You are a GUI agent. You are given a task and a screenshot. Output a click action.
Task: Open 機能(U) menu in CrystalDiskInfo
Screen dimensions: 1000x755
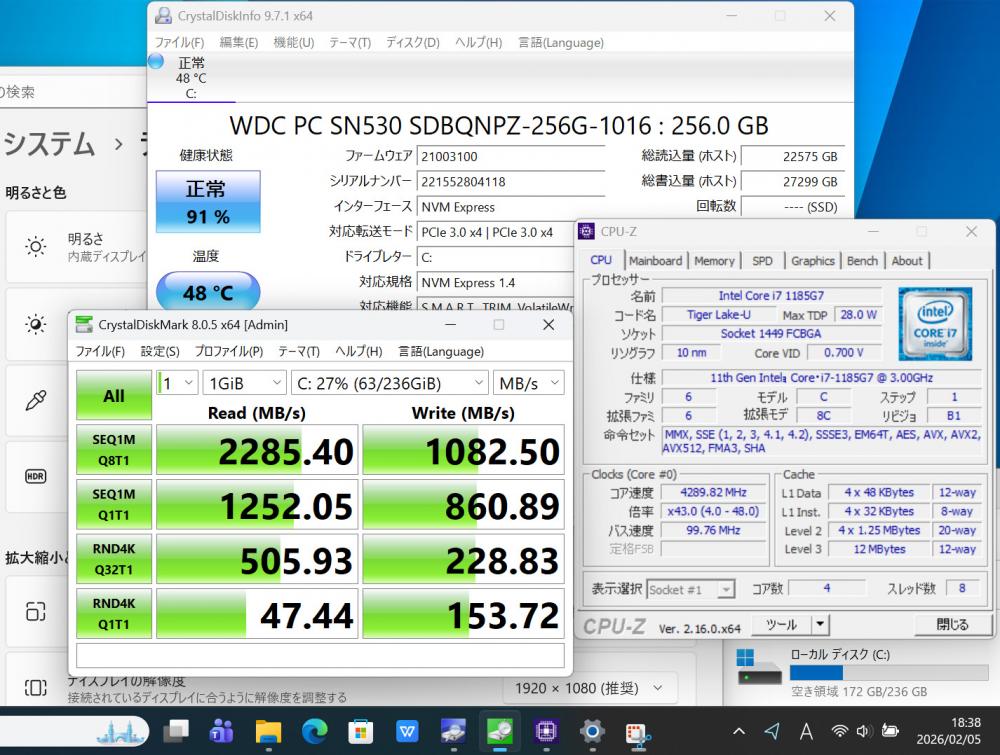tap(293, 43)
